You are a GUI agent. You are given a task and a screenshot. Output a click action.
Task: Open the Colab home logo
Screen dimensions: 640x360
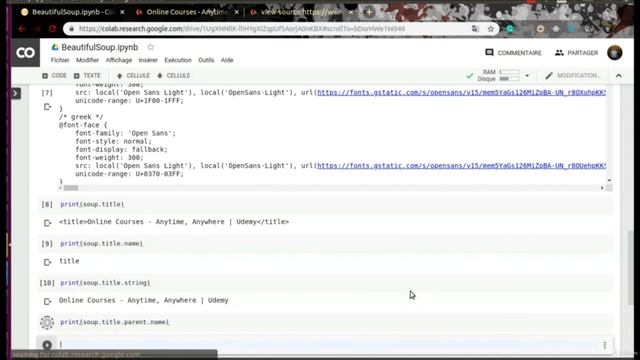(x=25, y=53)
